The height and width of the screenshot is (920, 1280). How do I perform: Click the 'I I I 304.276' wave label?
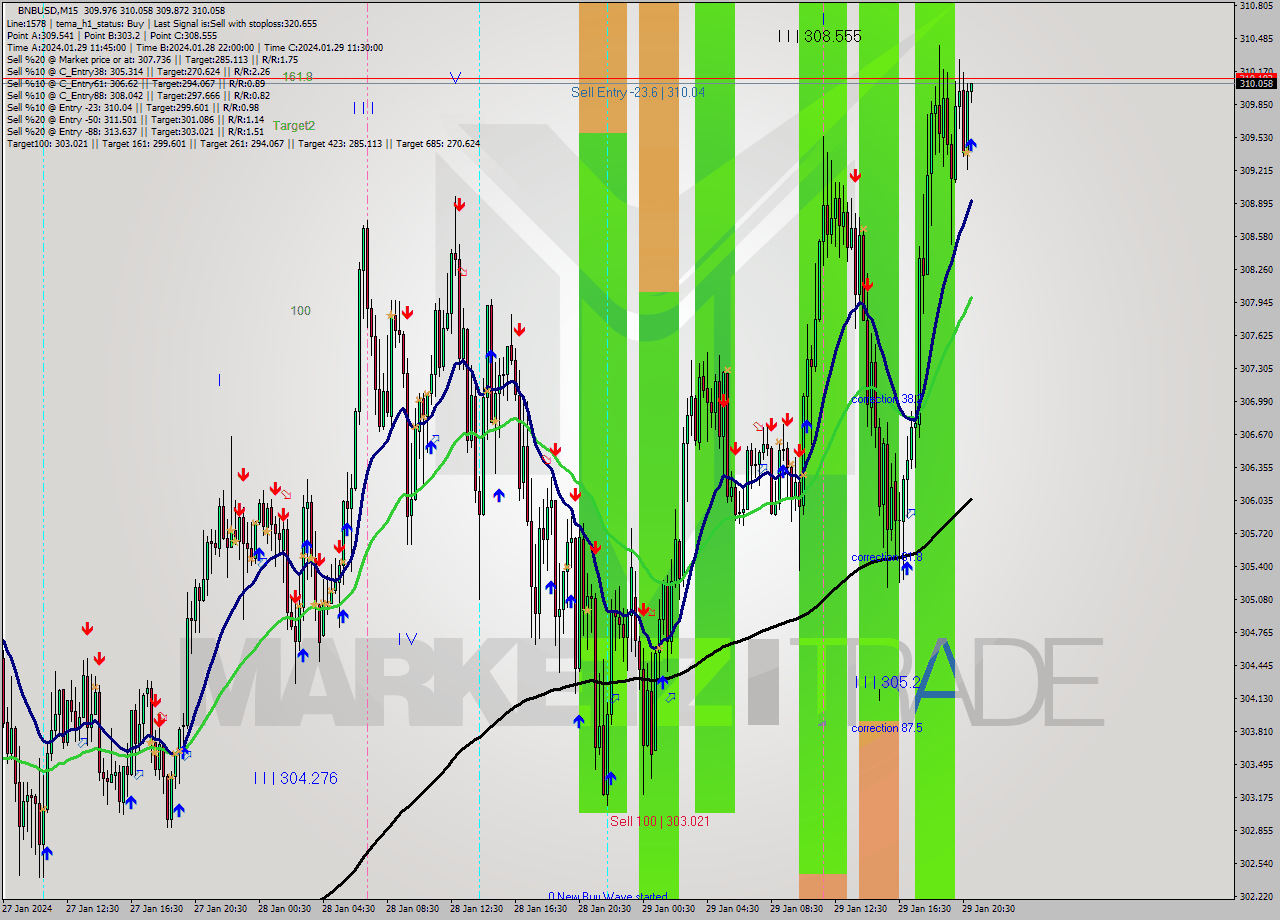(295, 778)
